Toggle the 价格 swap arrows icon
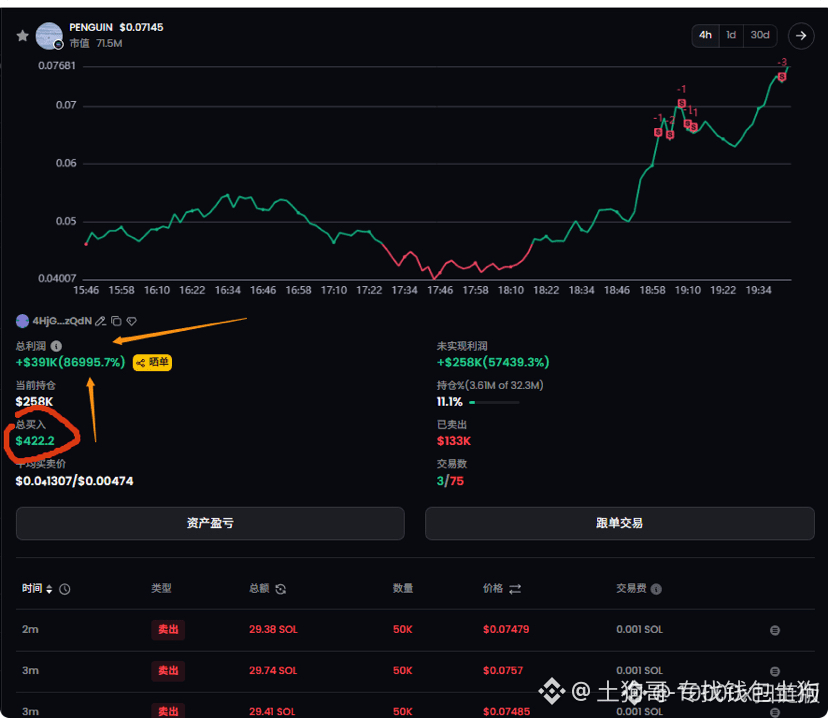 [x=515, y=589]
